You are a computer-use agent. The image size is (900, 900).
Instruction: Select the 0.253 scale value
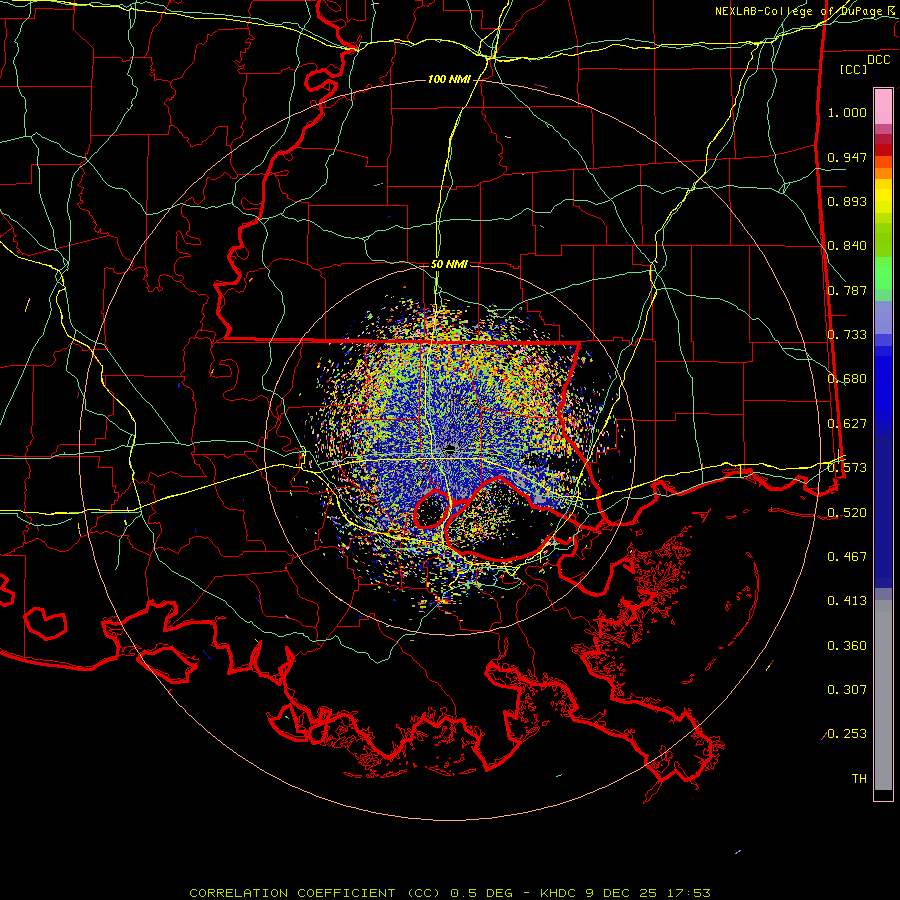point(847,734)
